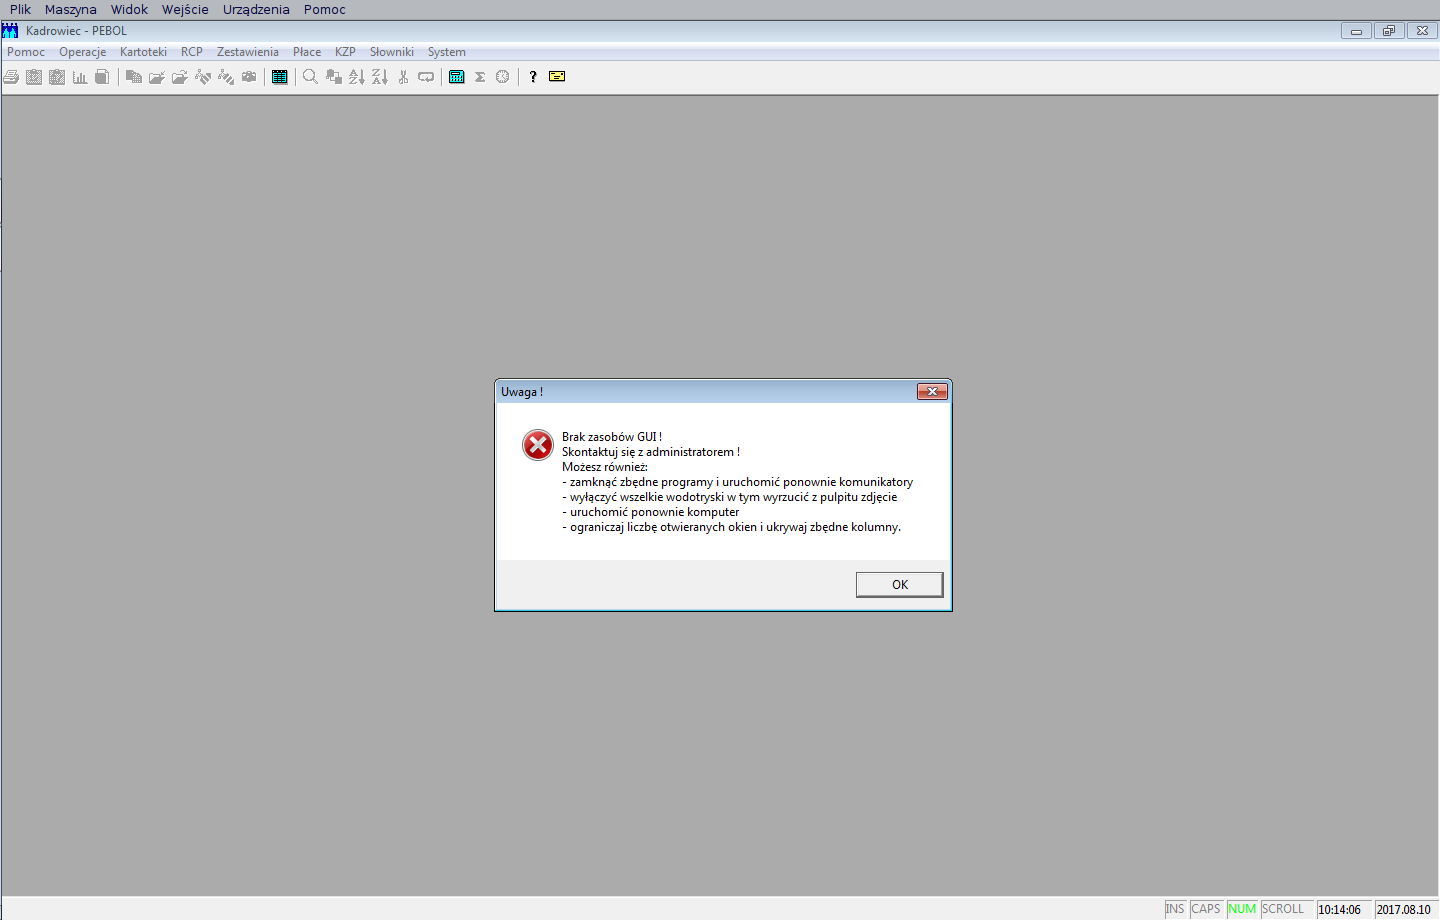Click the NUM indicator in status bar
The image size is (1440, 920).
1242,909
